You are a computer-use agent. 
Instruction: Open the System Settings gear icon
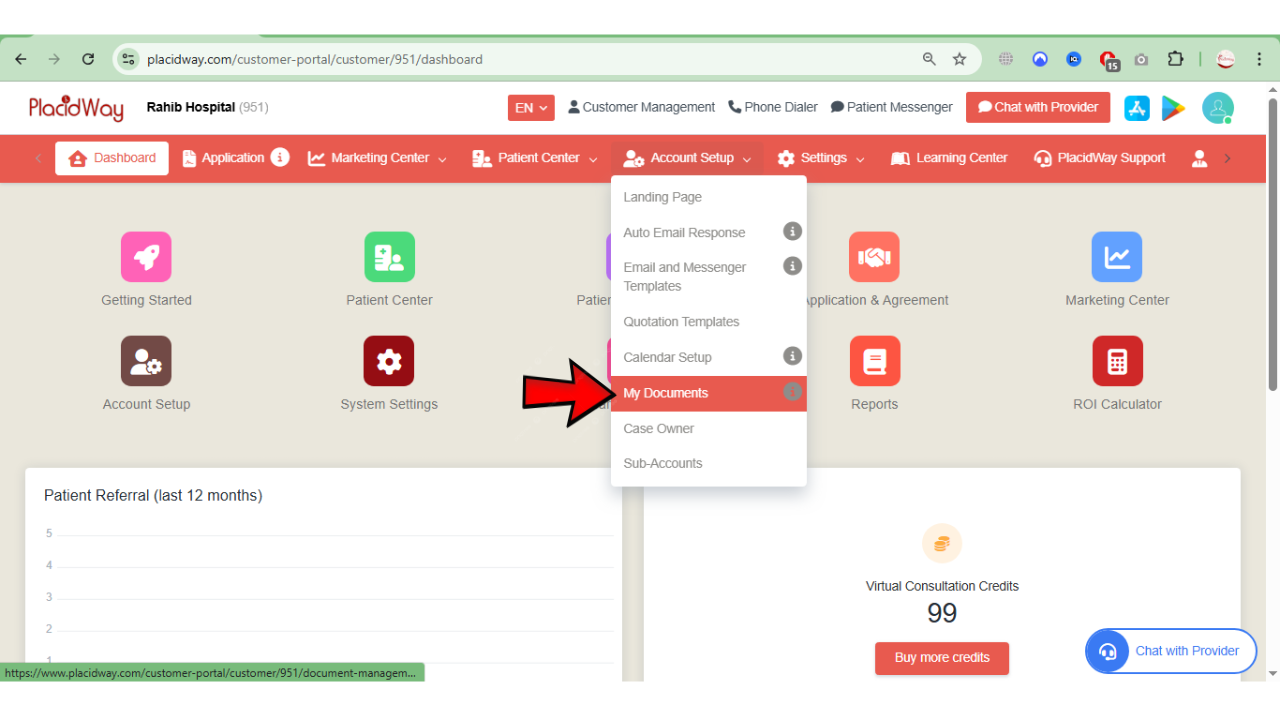(389, 361)
